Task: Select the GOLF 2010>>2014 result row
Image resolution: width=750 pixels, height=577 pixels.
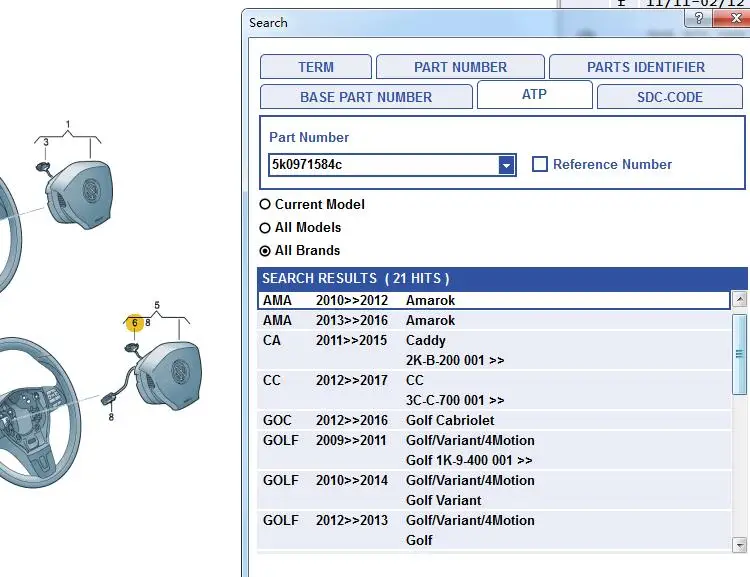Action: (494, 490)
